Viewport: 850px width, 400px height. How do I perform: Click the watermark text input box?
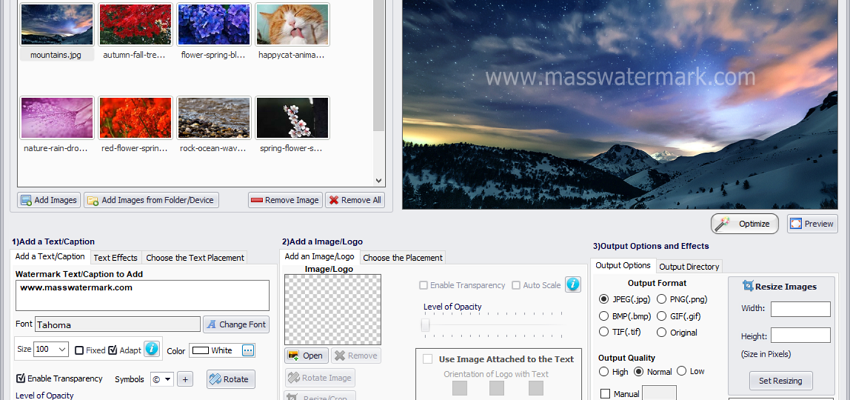142,295
